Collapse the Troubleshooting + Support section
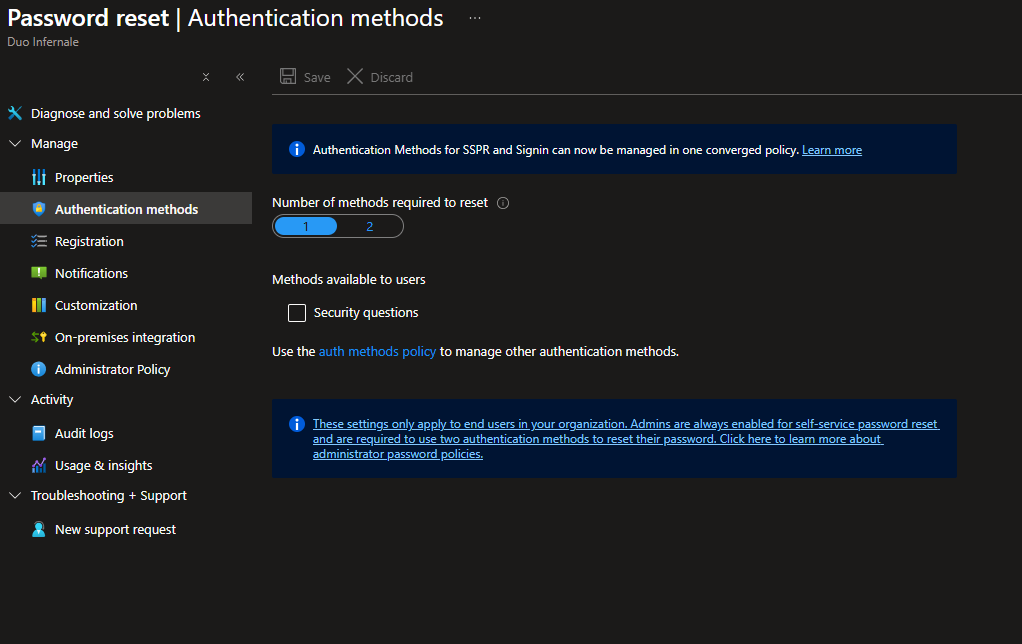Image resolution: width=1022 pixels, height=644 pixels. tap(15, 495)
